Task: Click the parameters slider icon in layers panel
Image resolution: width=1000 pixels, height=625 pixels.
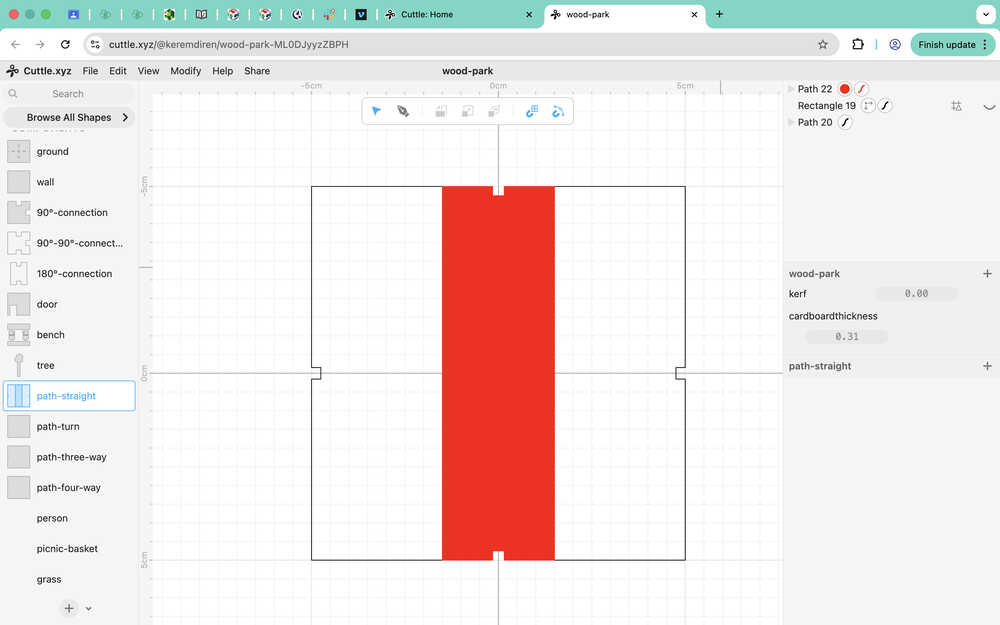Action: click(x=956, y=106)
